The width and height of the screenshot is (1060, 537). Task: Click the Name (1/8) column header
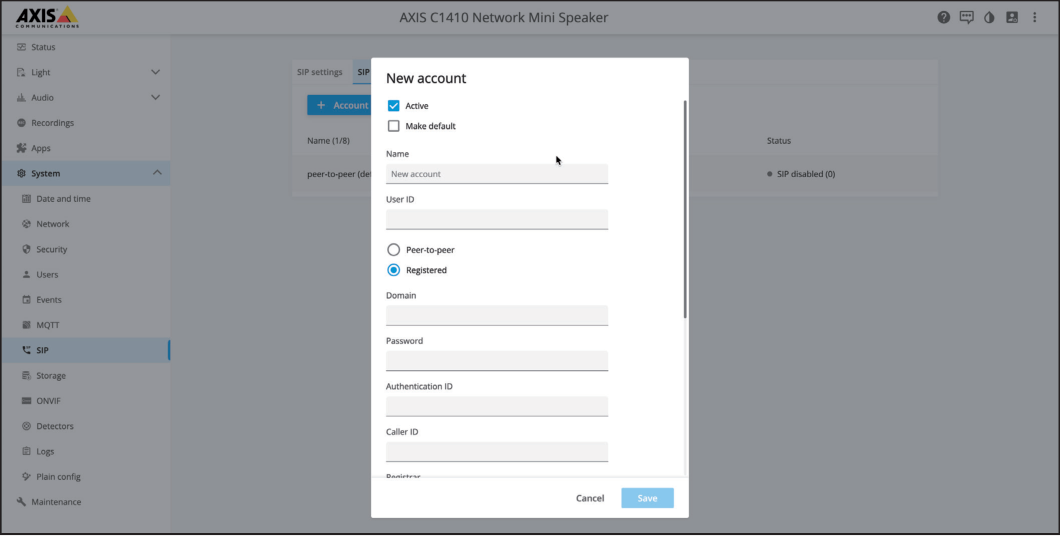point(329,141)
